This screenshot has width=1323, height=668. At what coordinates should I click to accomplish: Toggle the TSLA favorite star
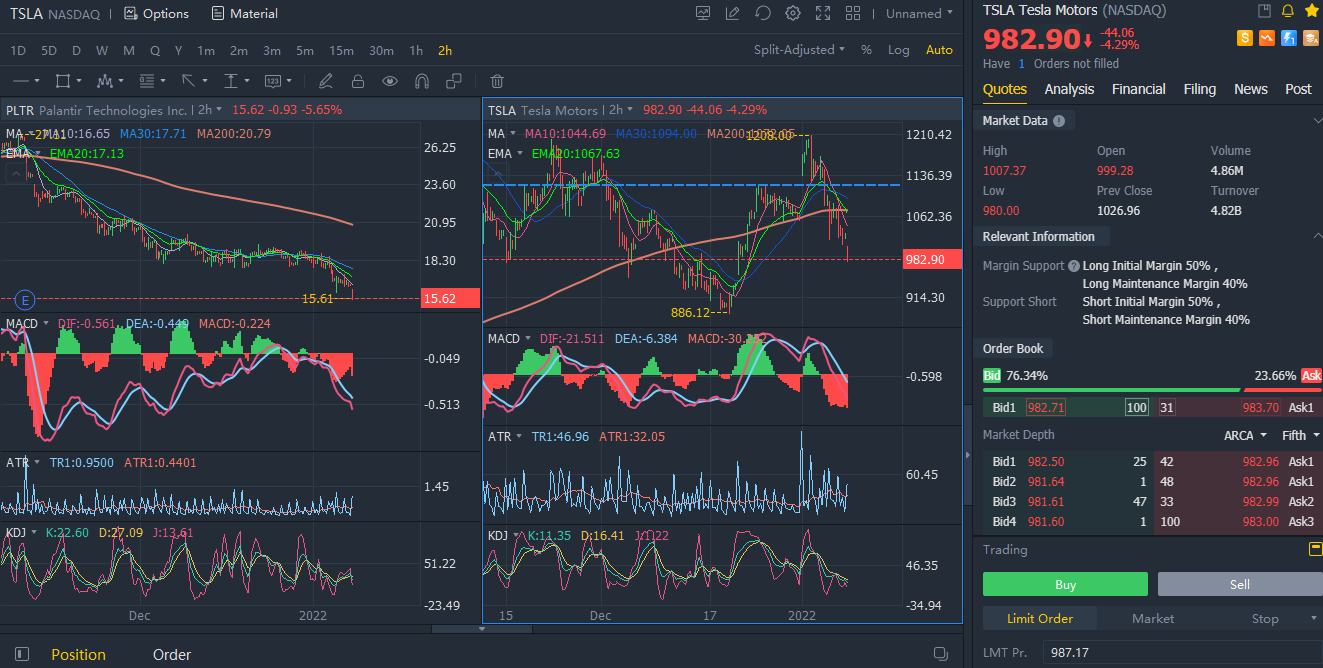click(x=1311, y=11)
